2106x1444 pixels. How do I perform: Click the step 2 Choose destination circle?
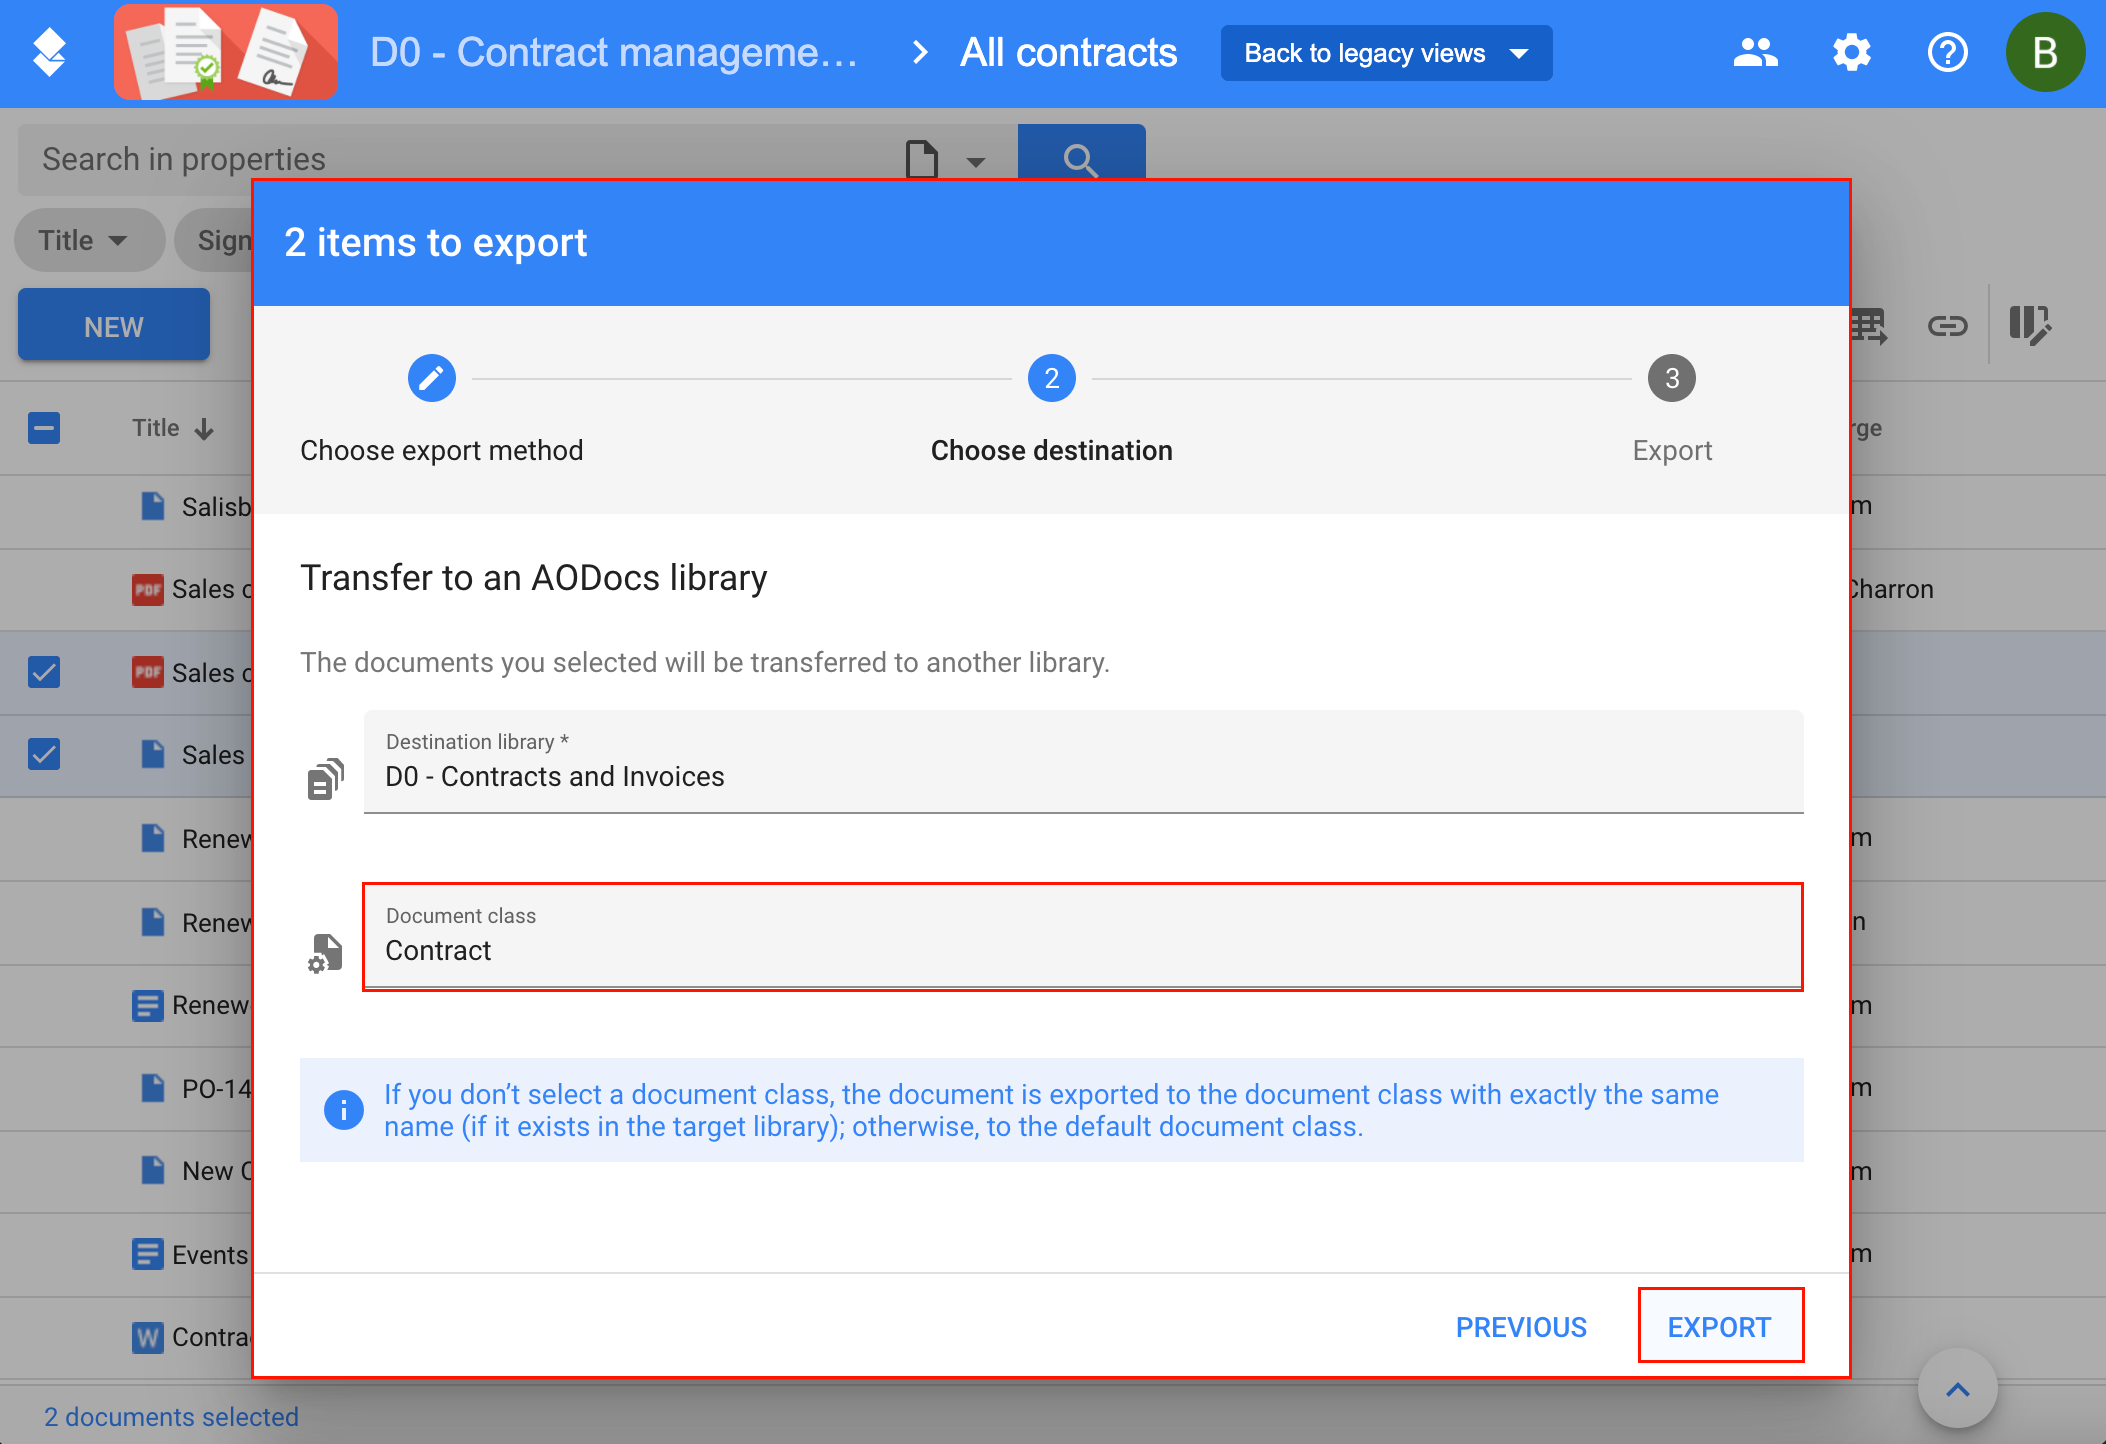pyautogui.click(x=1052, y=378)
